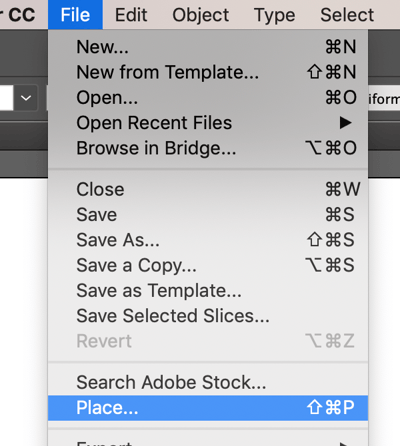
Task: Choose New... from File menu
Action: click(x=208, y=47)
